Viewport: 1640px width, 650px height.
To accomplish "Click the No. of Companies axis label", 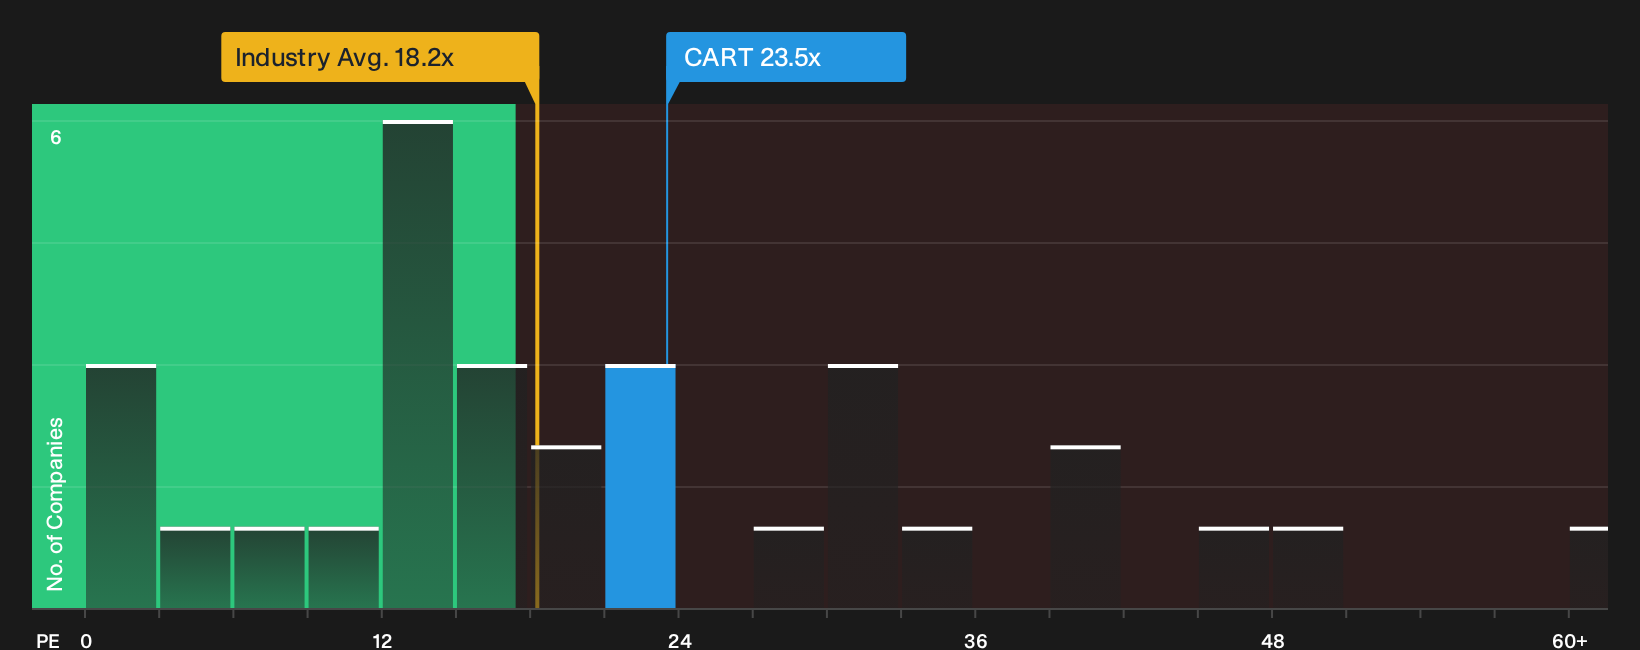I will coord(55,504).
